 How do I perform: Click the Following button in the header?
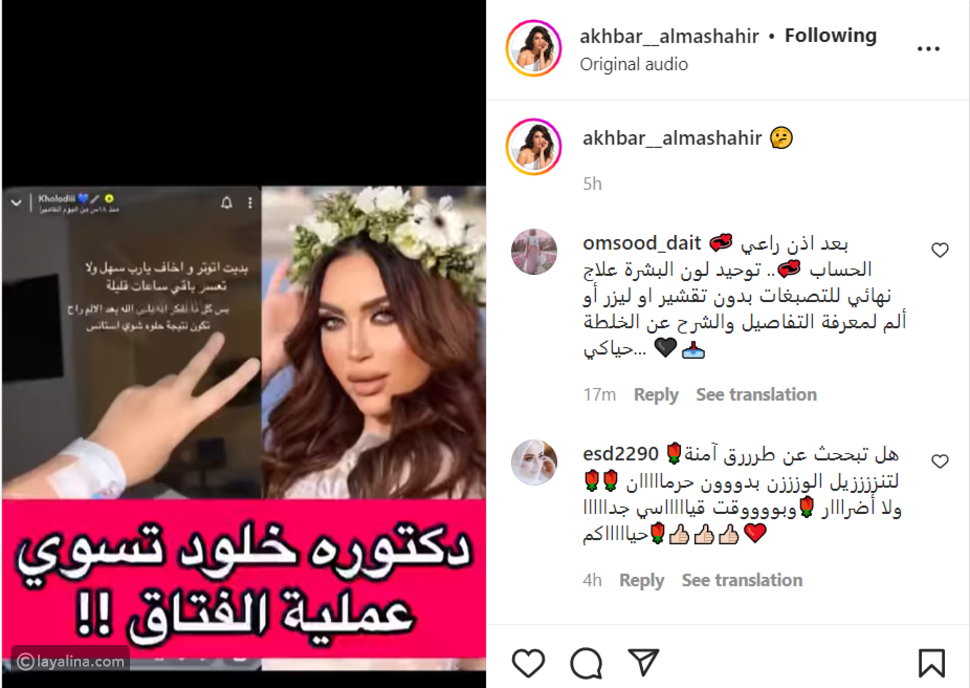[x=830, y=35]
